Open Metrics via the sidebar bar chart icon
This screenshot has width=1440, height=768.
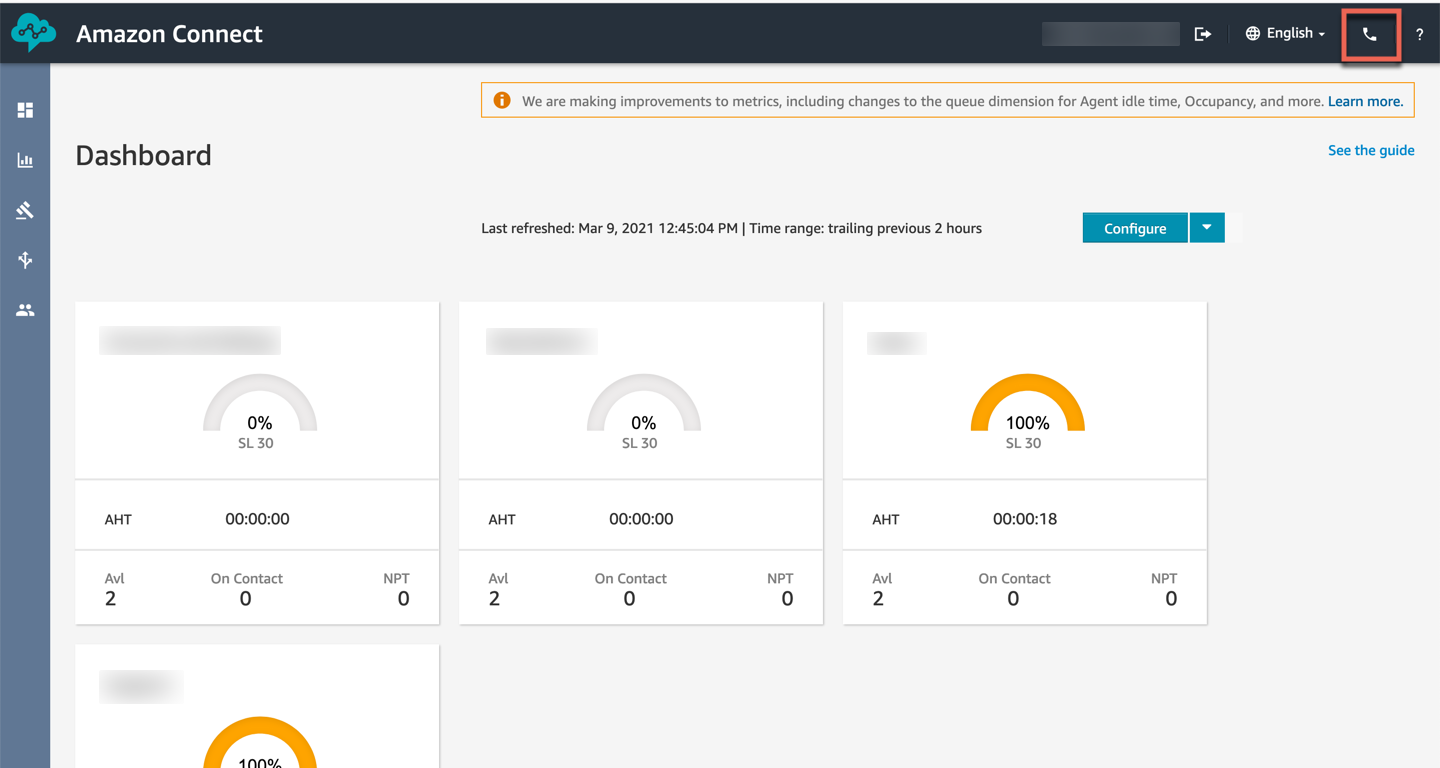click(x=25, y=160)
